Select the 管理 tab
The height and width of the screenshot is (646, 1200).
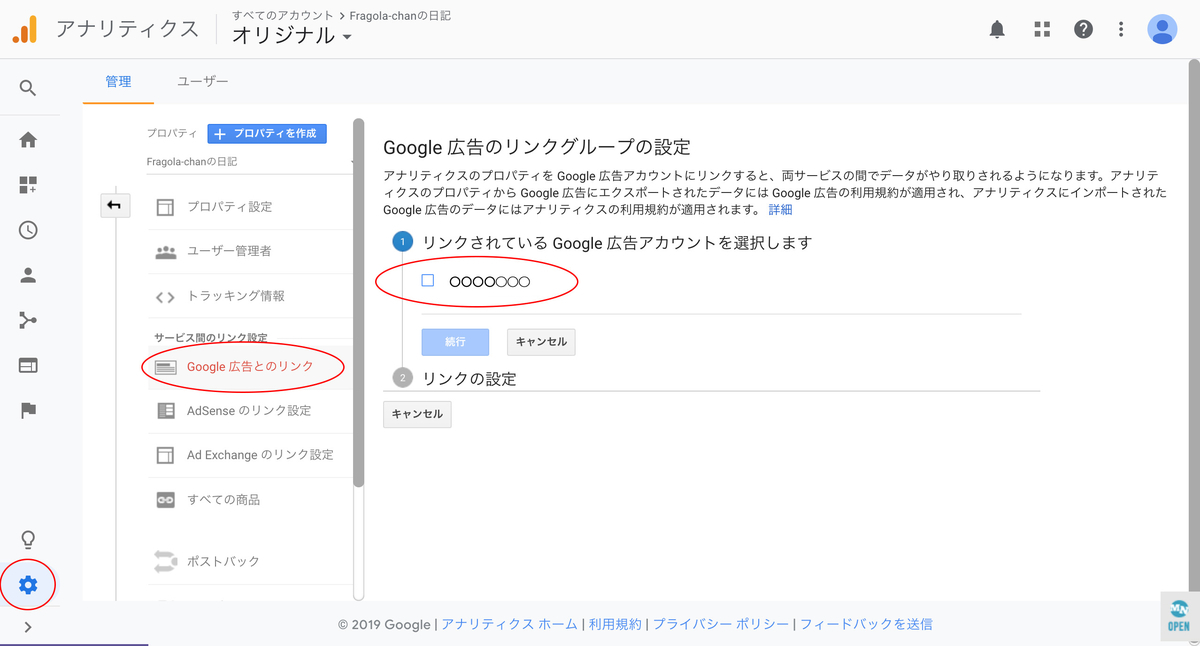[x=118, y=82]
